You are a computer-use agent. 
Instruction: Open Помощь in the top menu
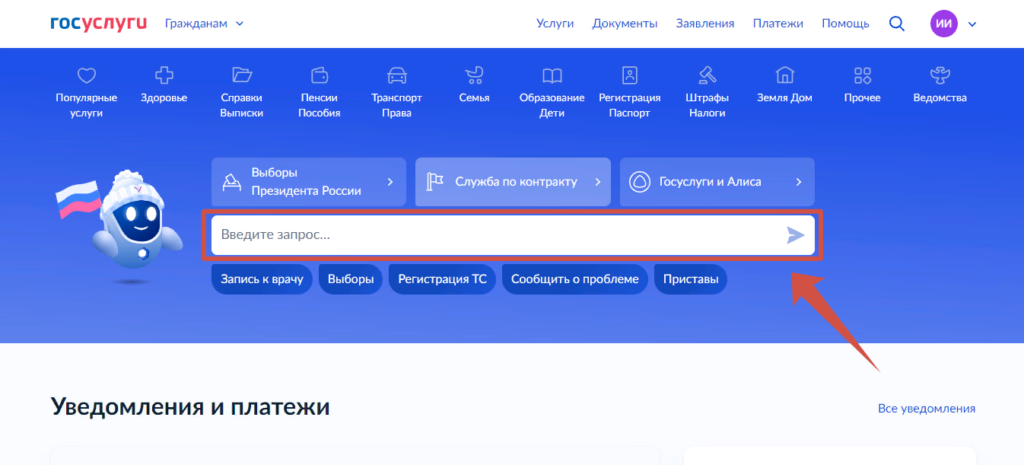846,24
